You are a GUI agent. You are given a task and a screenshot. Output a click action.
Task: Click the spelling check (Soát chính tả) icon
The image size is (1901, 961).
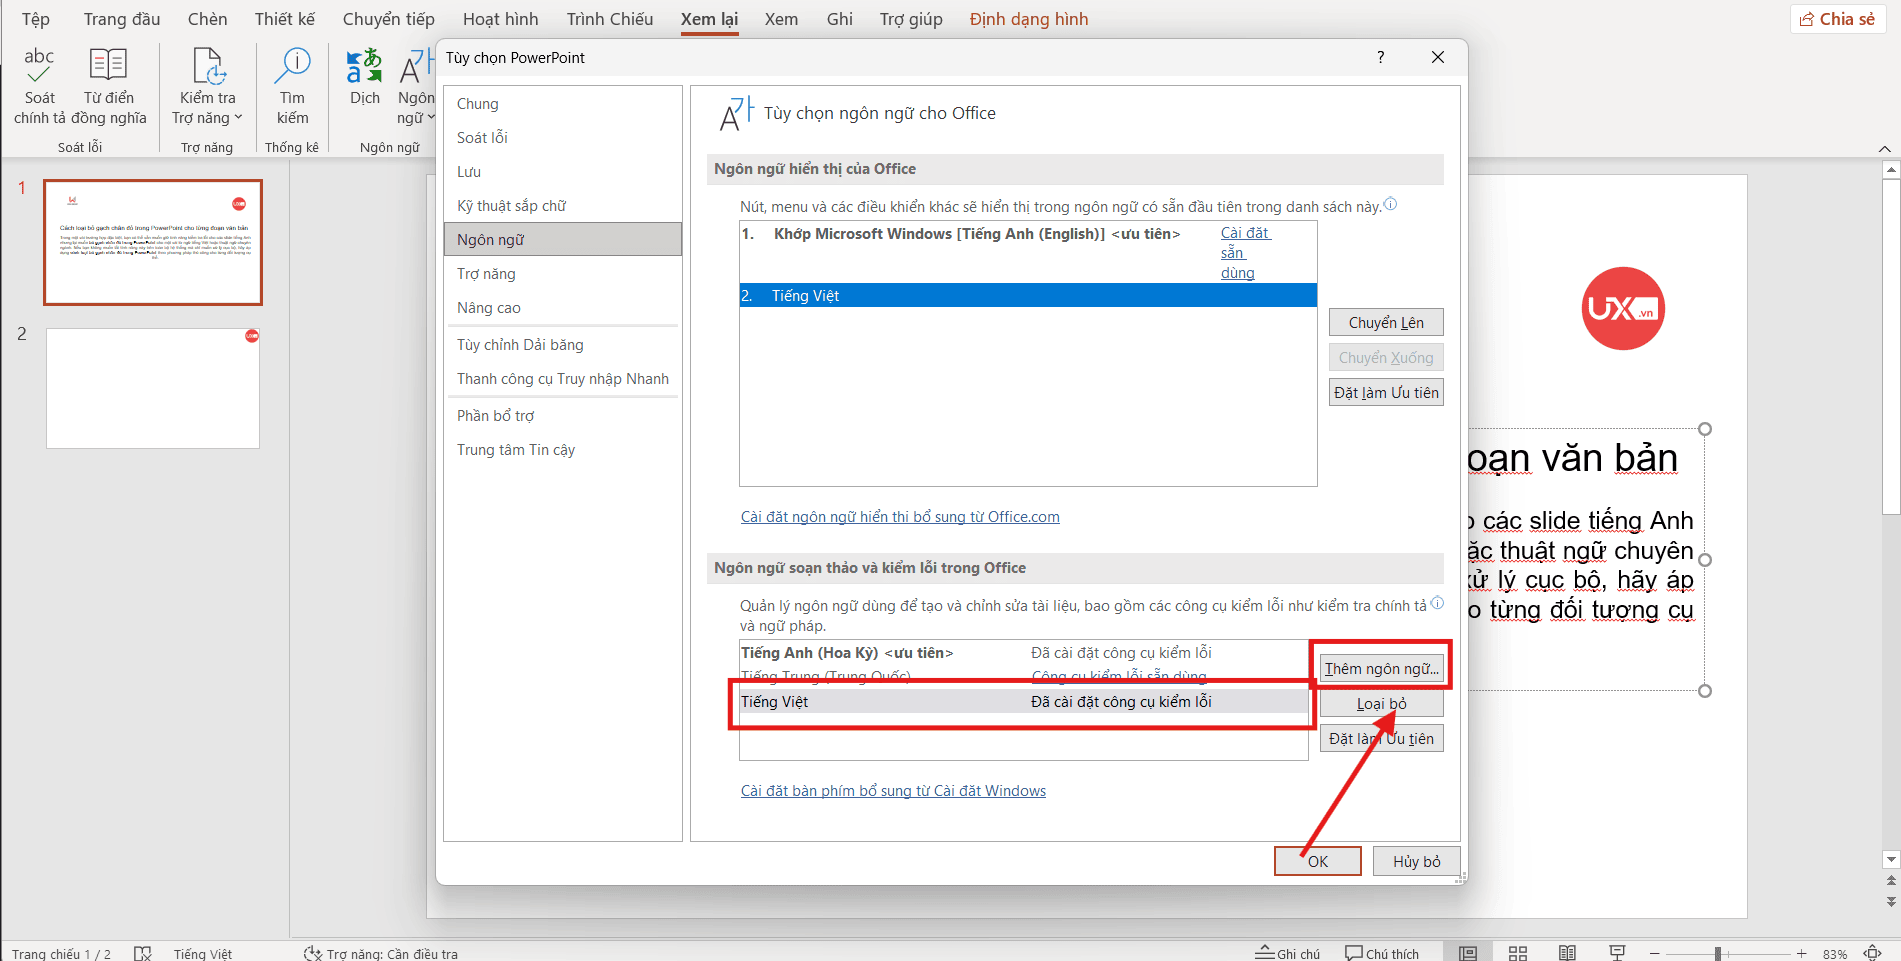click(39, 66)
